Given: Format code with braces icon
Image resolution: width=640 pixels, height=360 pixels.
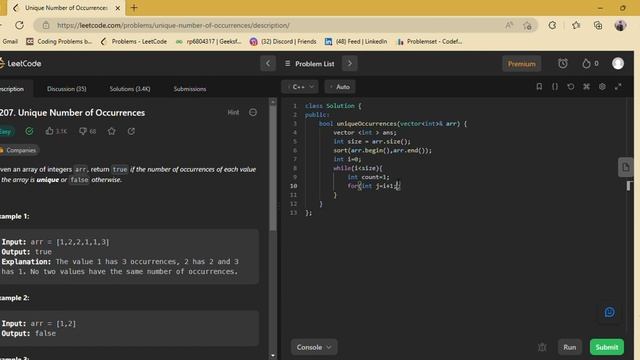Looking at the screenshot, I should tap(555, 87).
